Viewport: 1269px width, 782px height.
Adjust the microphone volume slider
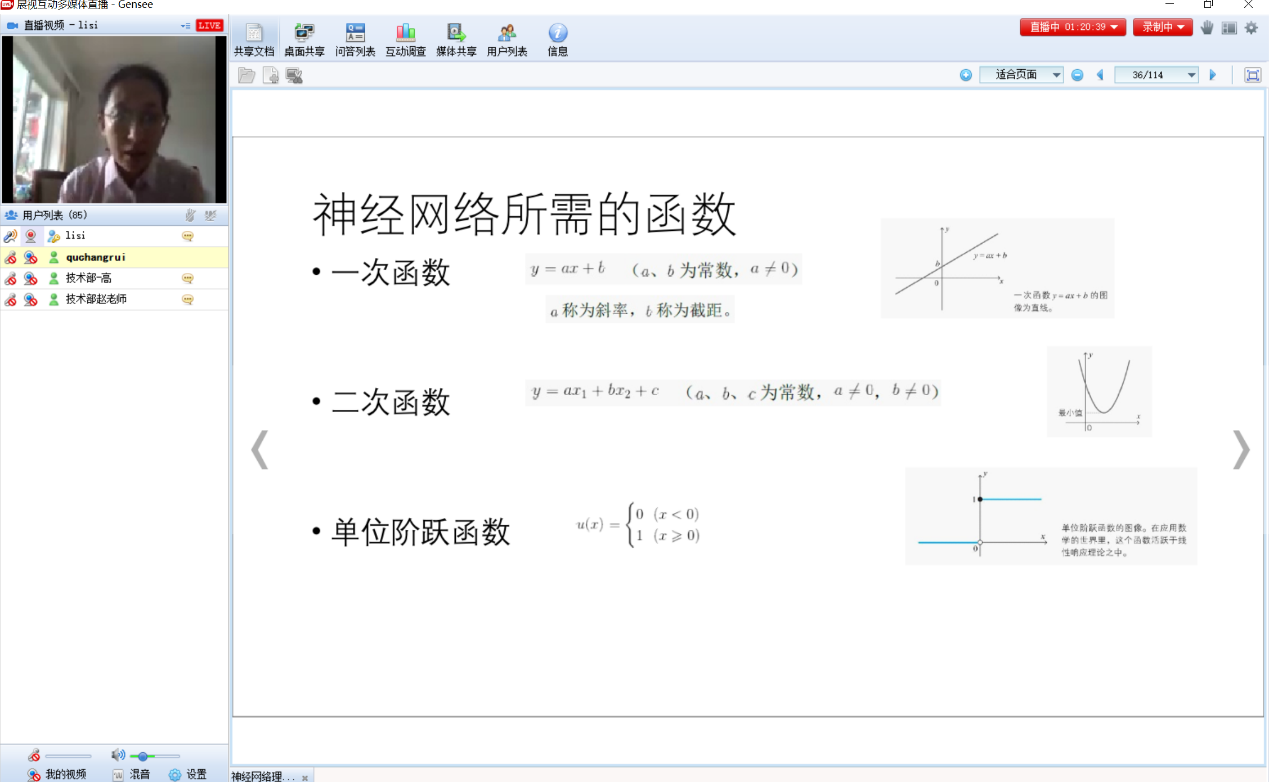pyautogui.click(x=68, y=756)
